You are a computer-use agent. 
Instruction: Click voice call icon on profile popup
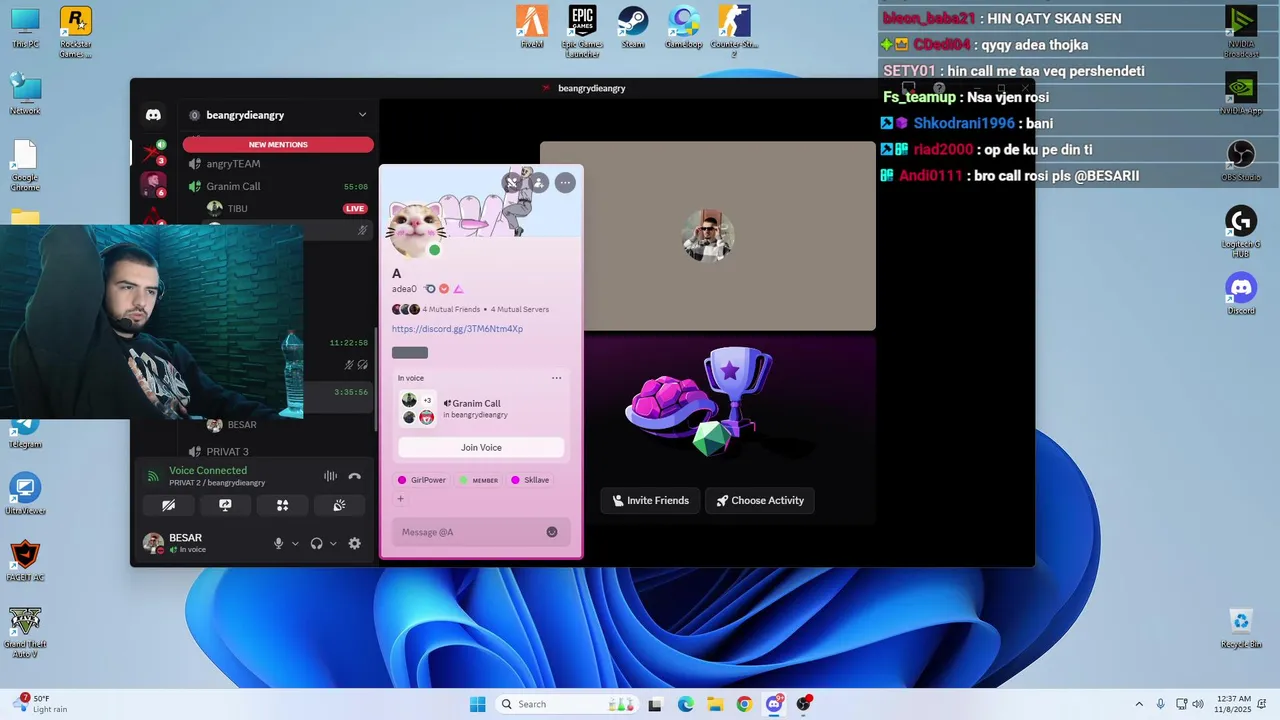pyautogui.click(x=512, y=182)
